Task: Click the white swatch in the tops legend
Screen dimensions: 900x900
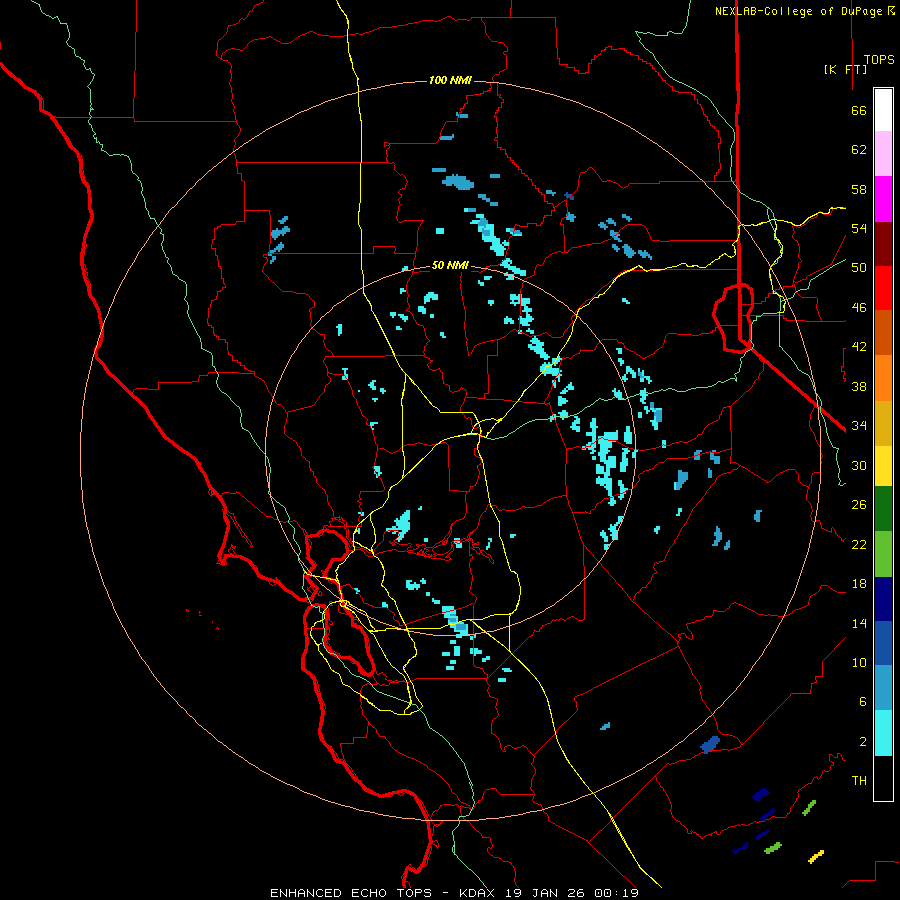Action: [883, 110]
